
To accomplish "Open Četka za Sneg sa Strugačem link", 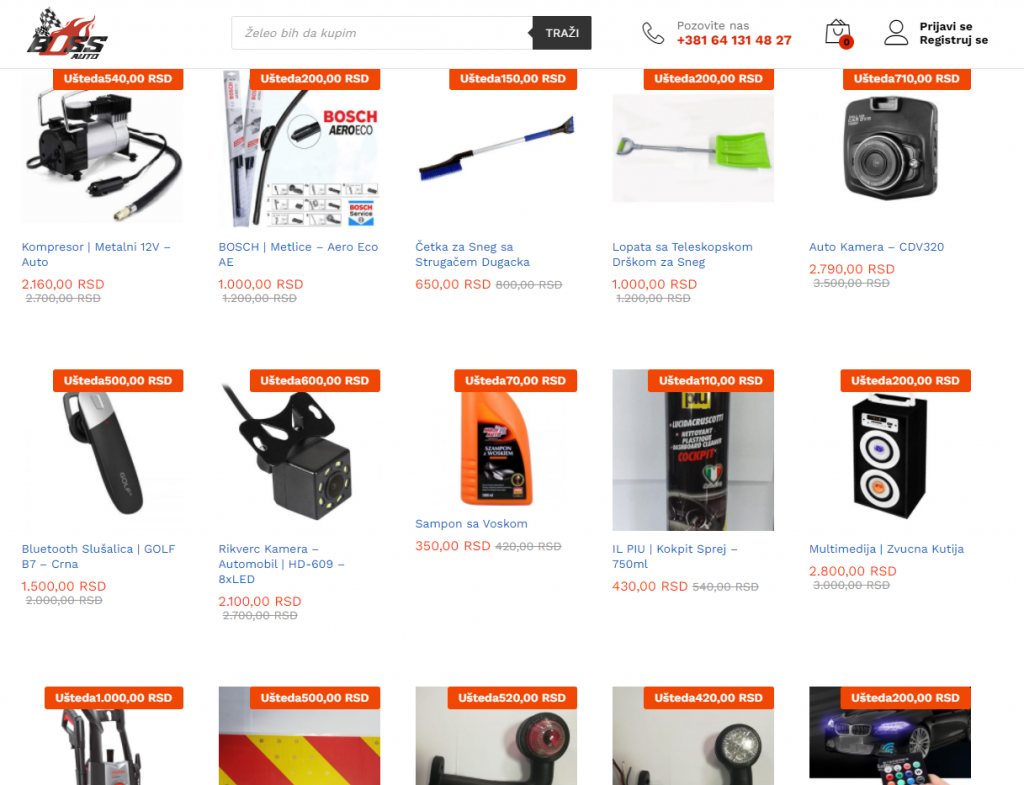I will 472,254.
